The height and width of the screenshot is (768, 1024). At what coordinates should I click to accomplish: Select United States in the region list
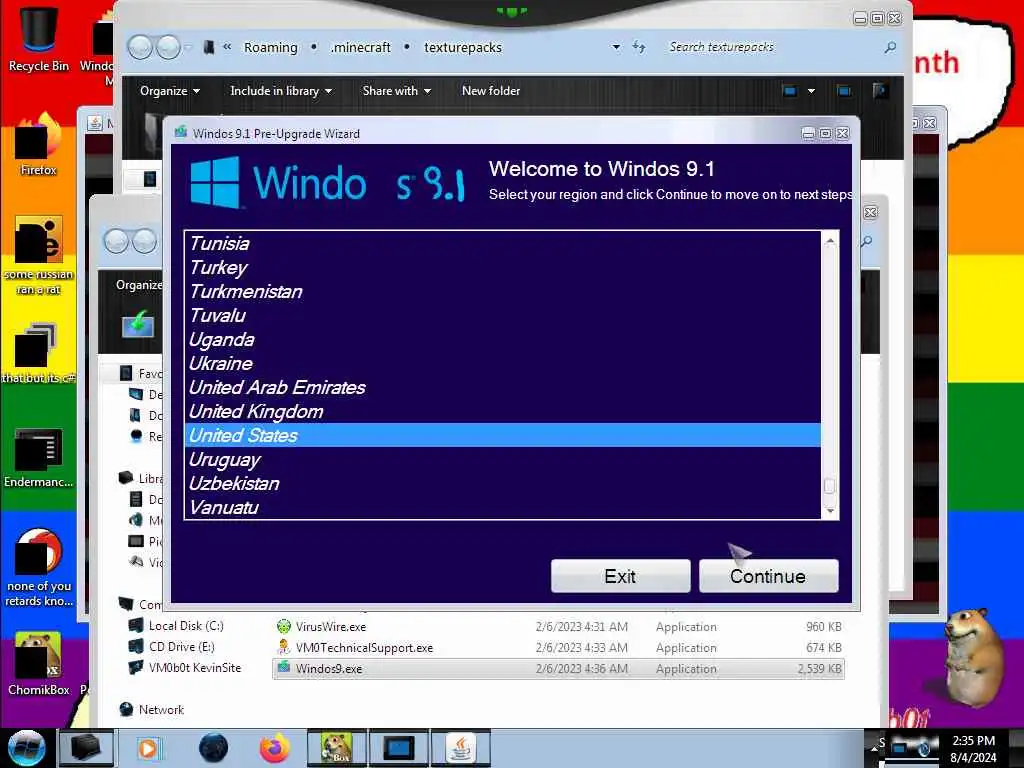coord(502,435)
